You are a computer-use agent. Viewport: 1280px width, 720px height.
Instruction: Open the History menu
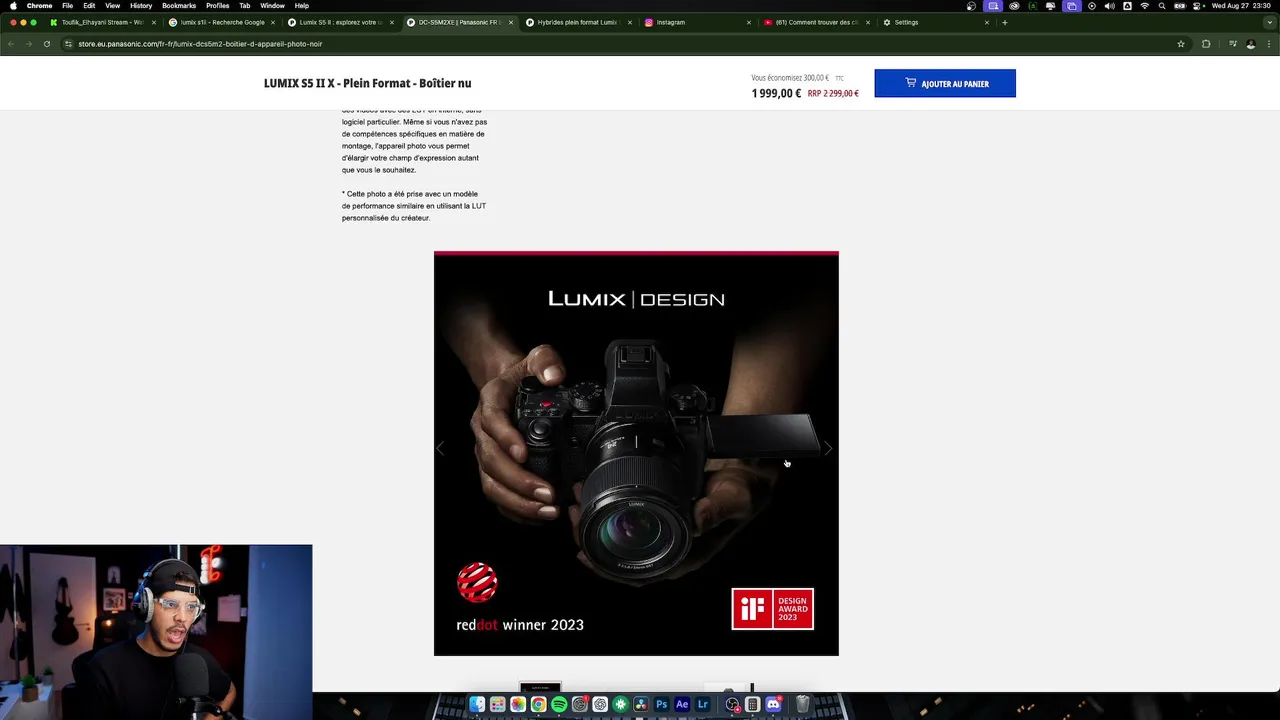pyautogui.click(x=141, y=6)
